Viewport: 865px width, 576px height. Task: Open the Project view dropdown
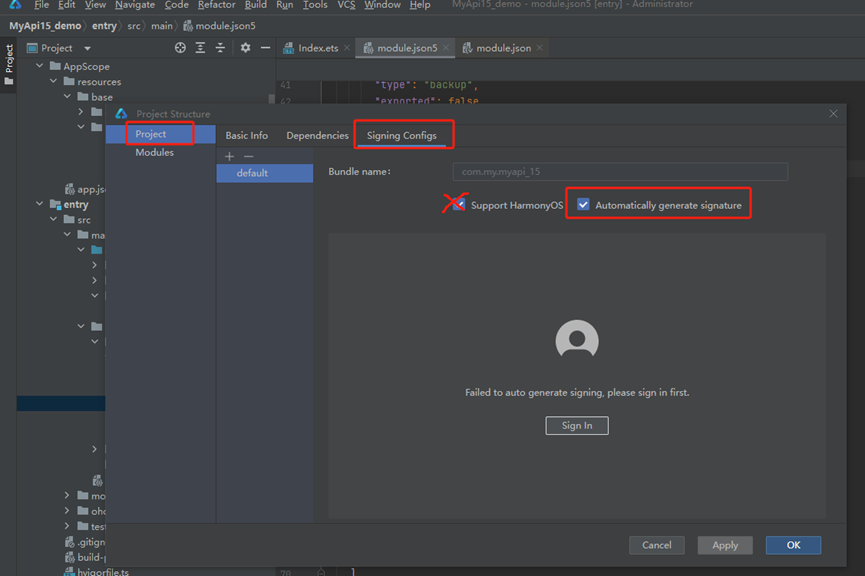pos(87,48)
